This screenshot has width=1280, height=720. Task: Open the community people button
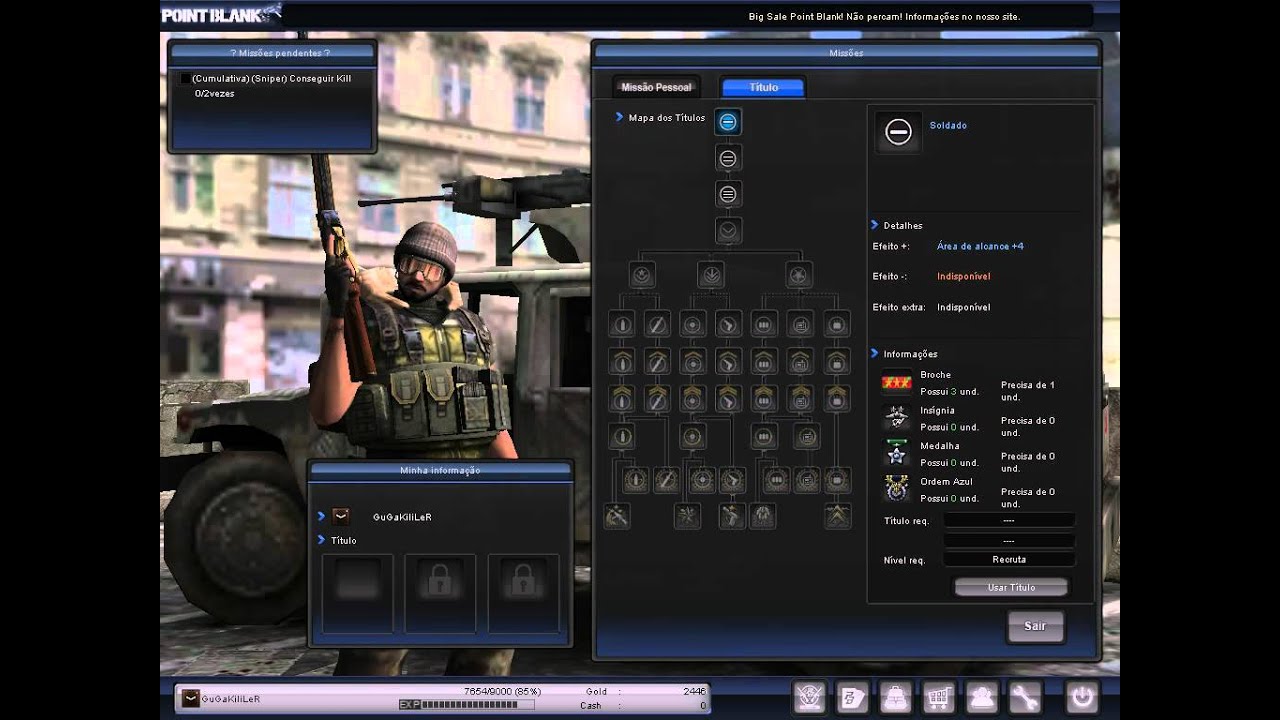point(981,697)
